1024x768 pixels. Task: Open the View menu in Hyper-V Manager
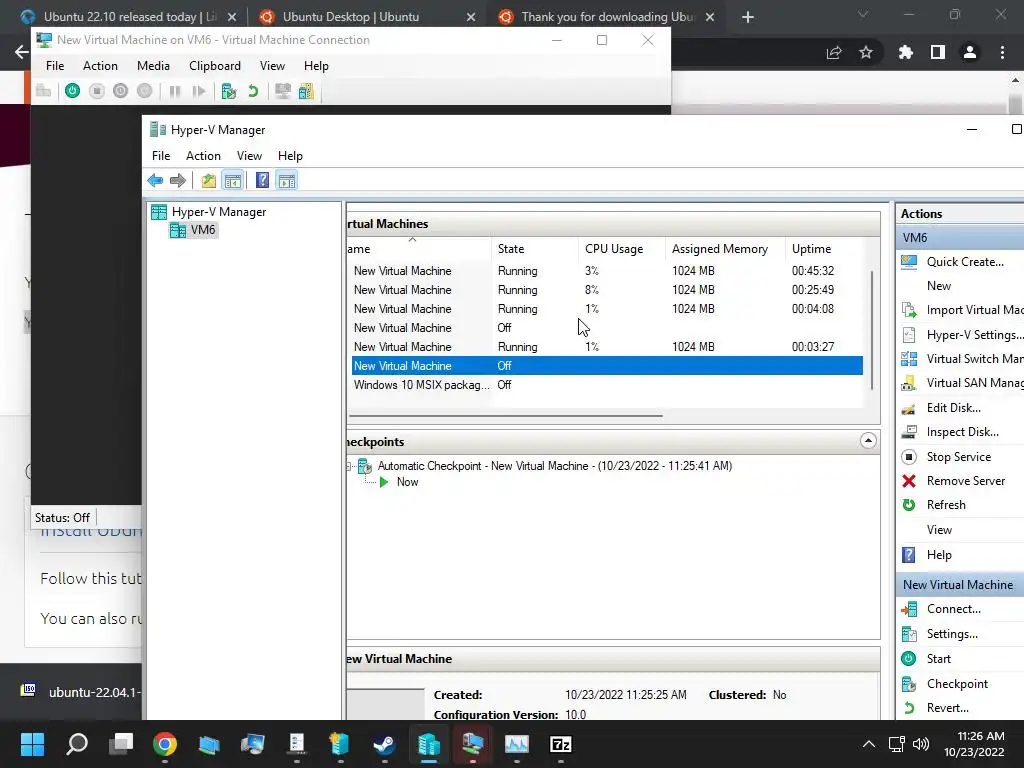tap(249, 156)
